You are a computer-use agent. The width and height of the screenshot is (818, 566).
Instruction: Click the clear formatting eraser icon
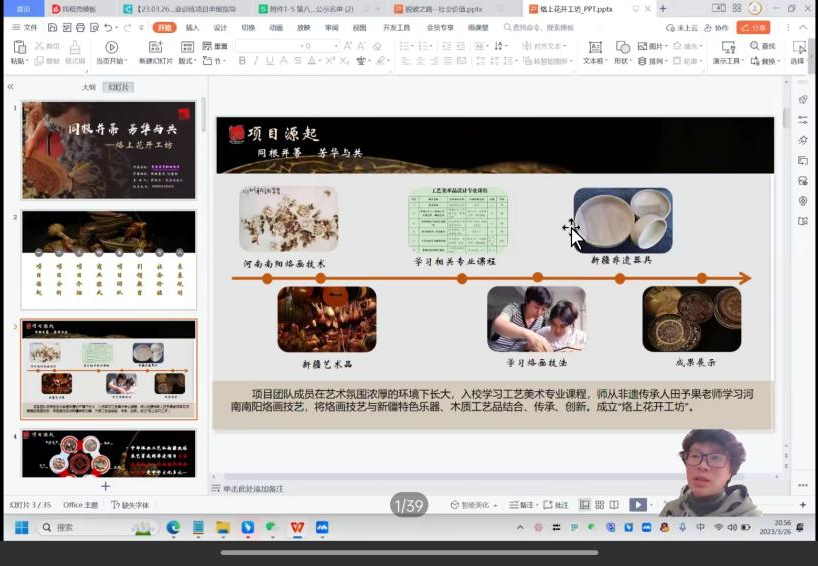377,46
